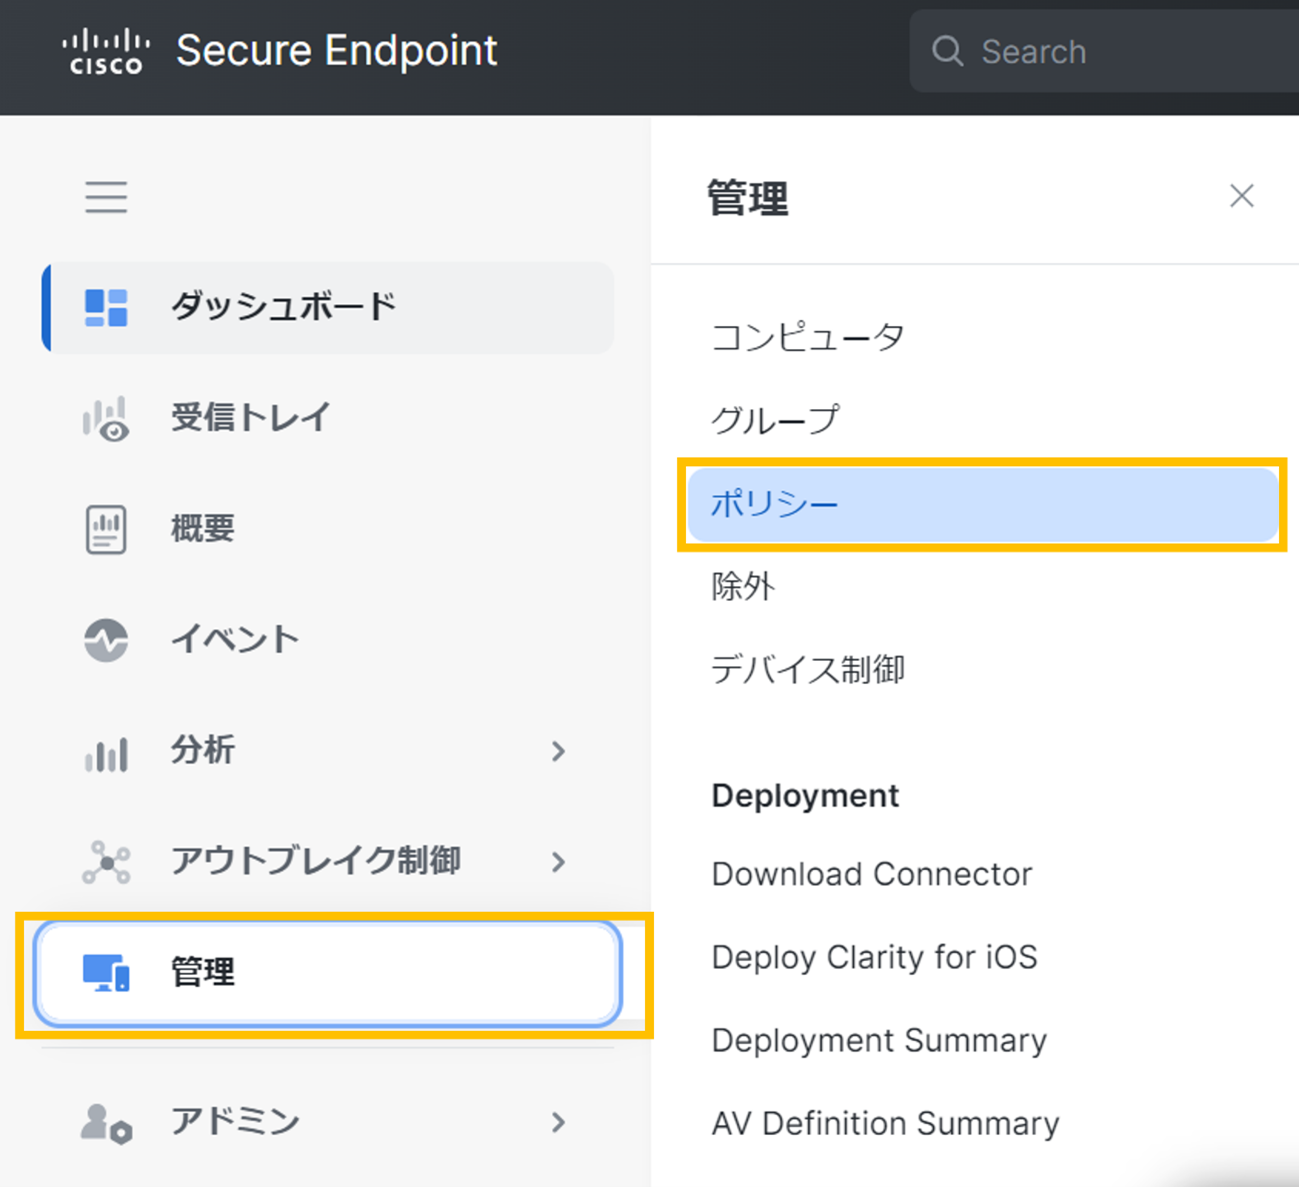
Task: Click the Secure Endpoint product title
Action: click(337, 51)
